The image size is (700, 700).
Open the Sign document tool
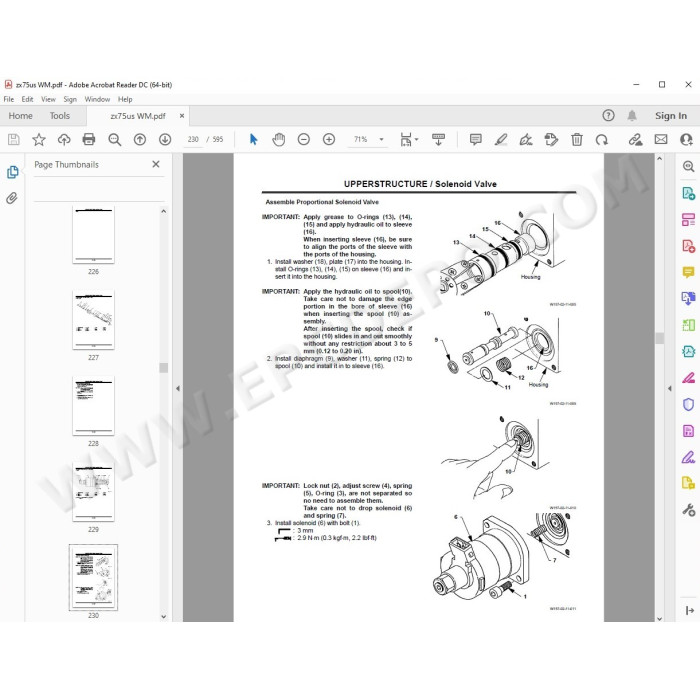point(526,140)
